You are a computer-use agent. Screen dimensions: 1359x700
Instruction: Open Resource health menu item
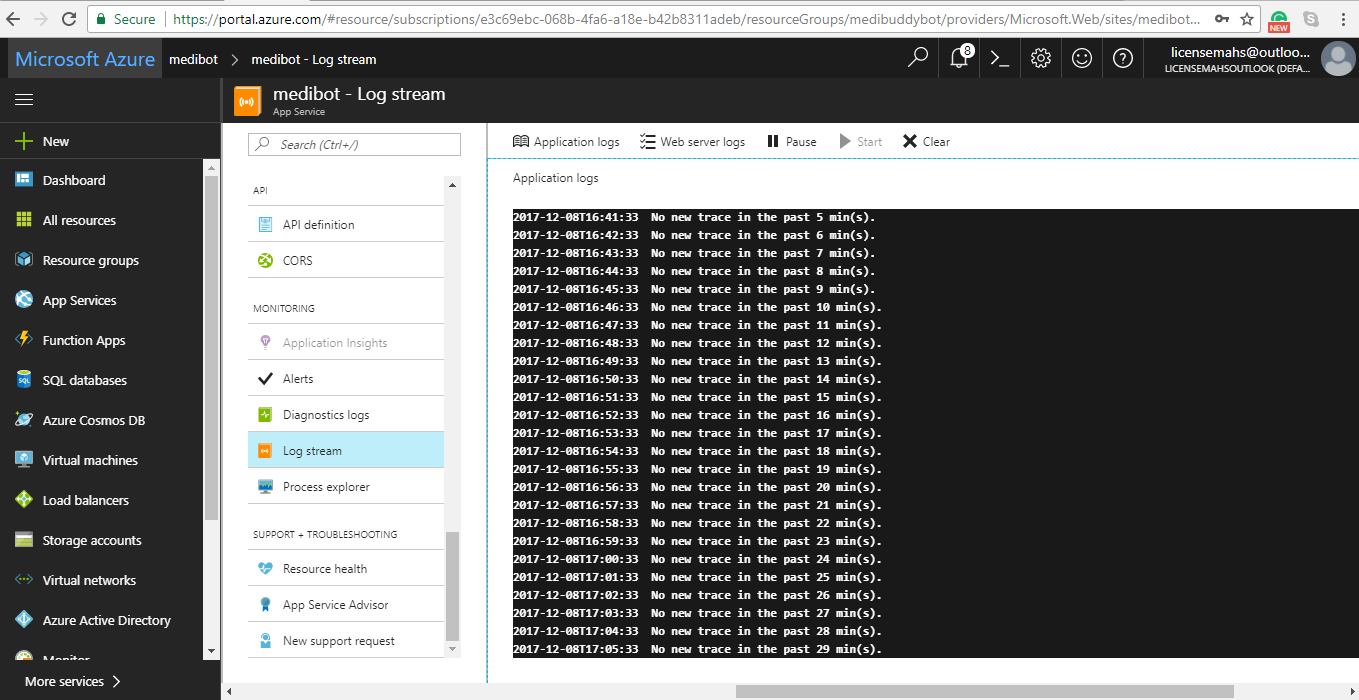click(x=346, y=568)
